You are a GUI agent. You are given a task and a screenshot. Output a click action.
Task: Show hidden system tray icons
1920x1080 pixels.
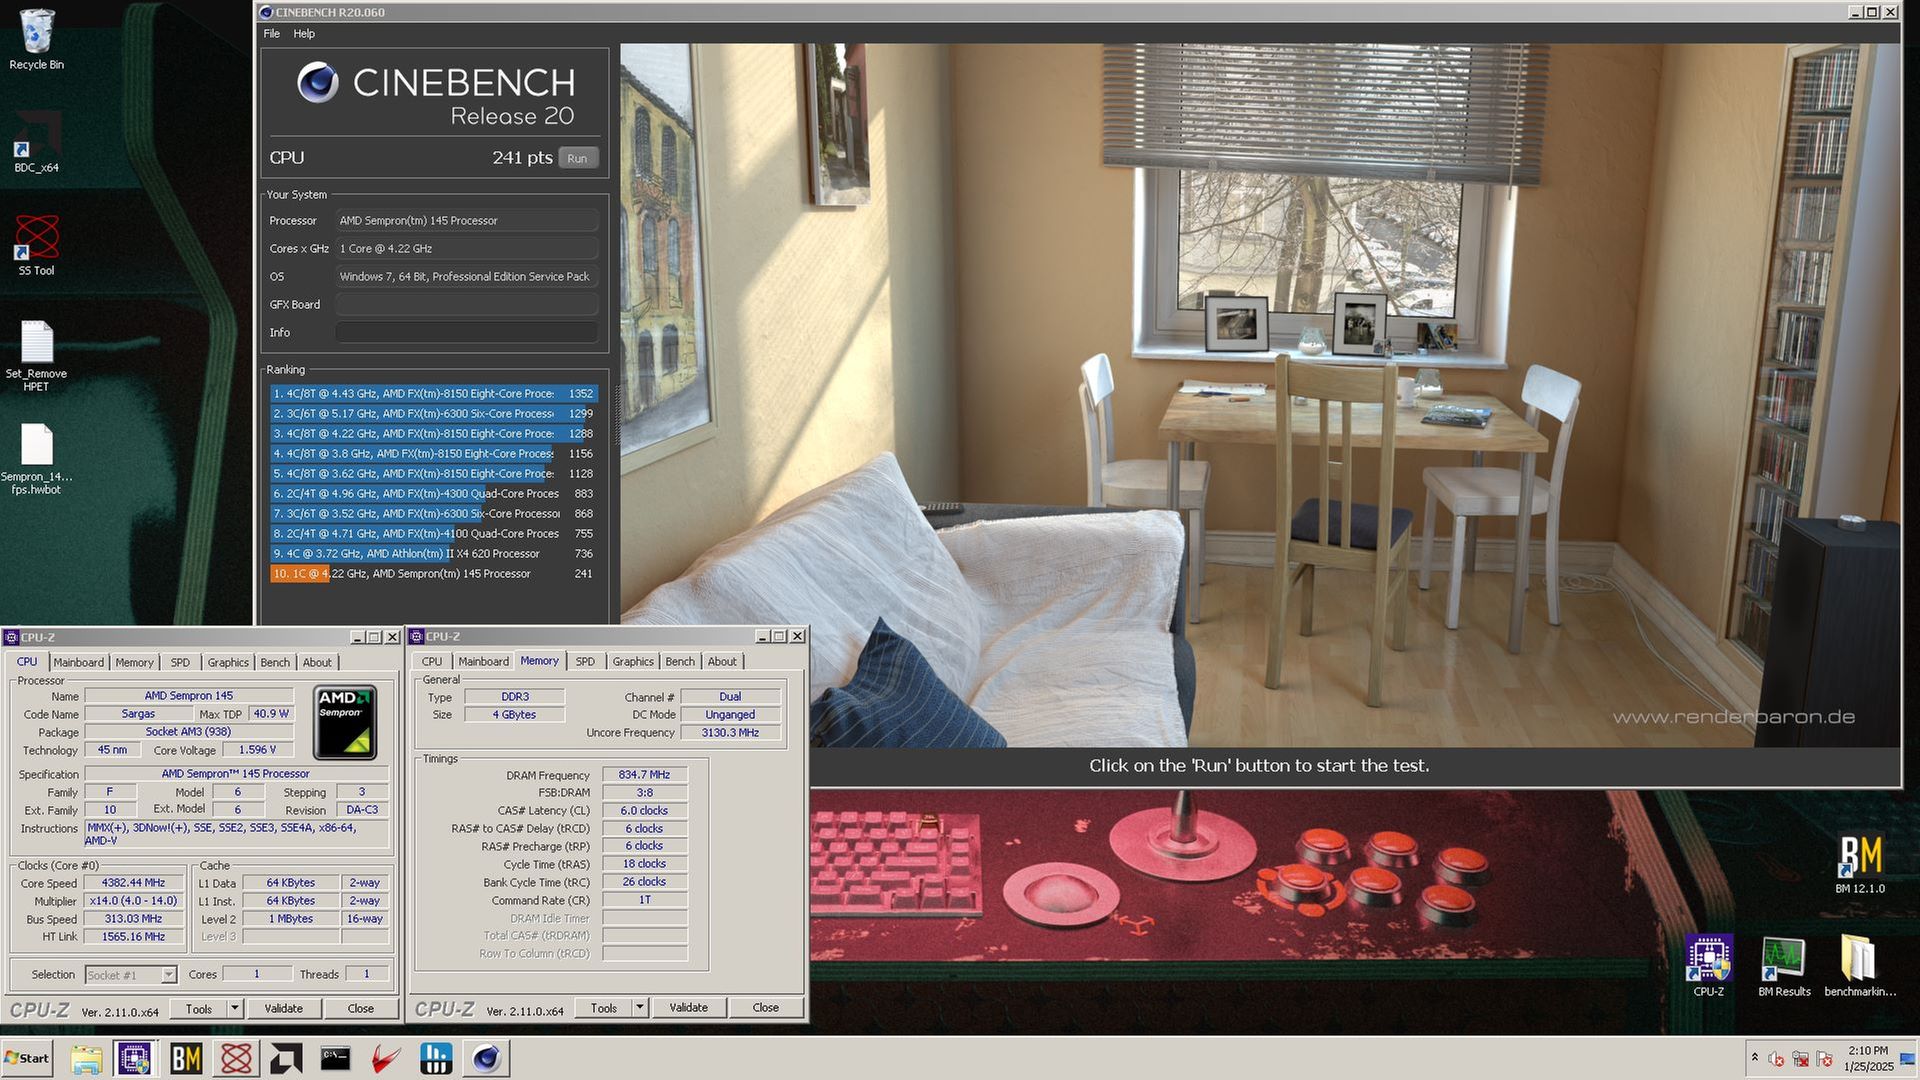[x=1754, y=1058]
